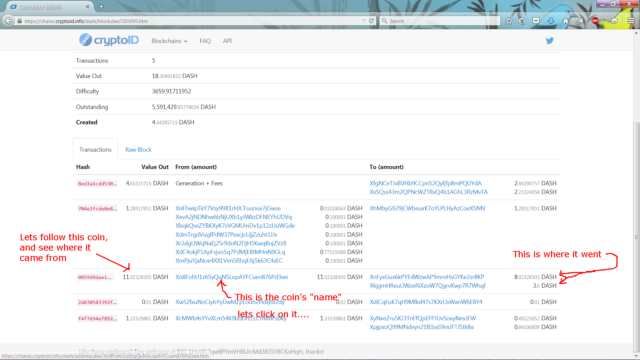The width and height of the screenshot is (640, 360).
Task: Open transaction hash 8ed3a1cdd530
Action: (x=97, y=184)
